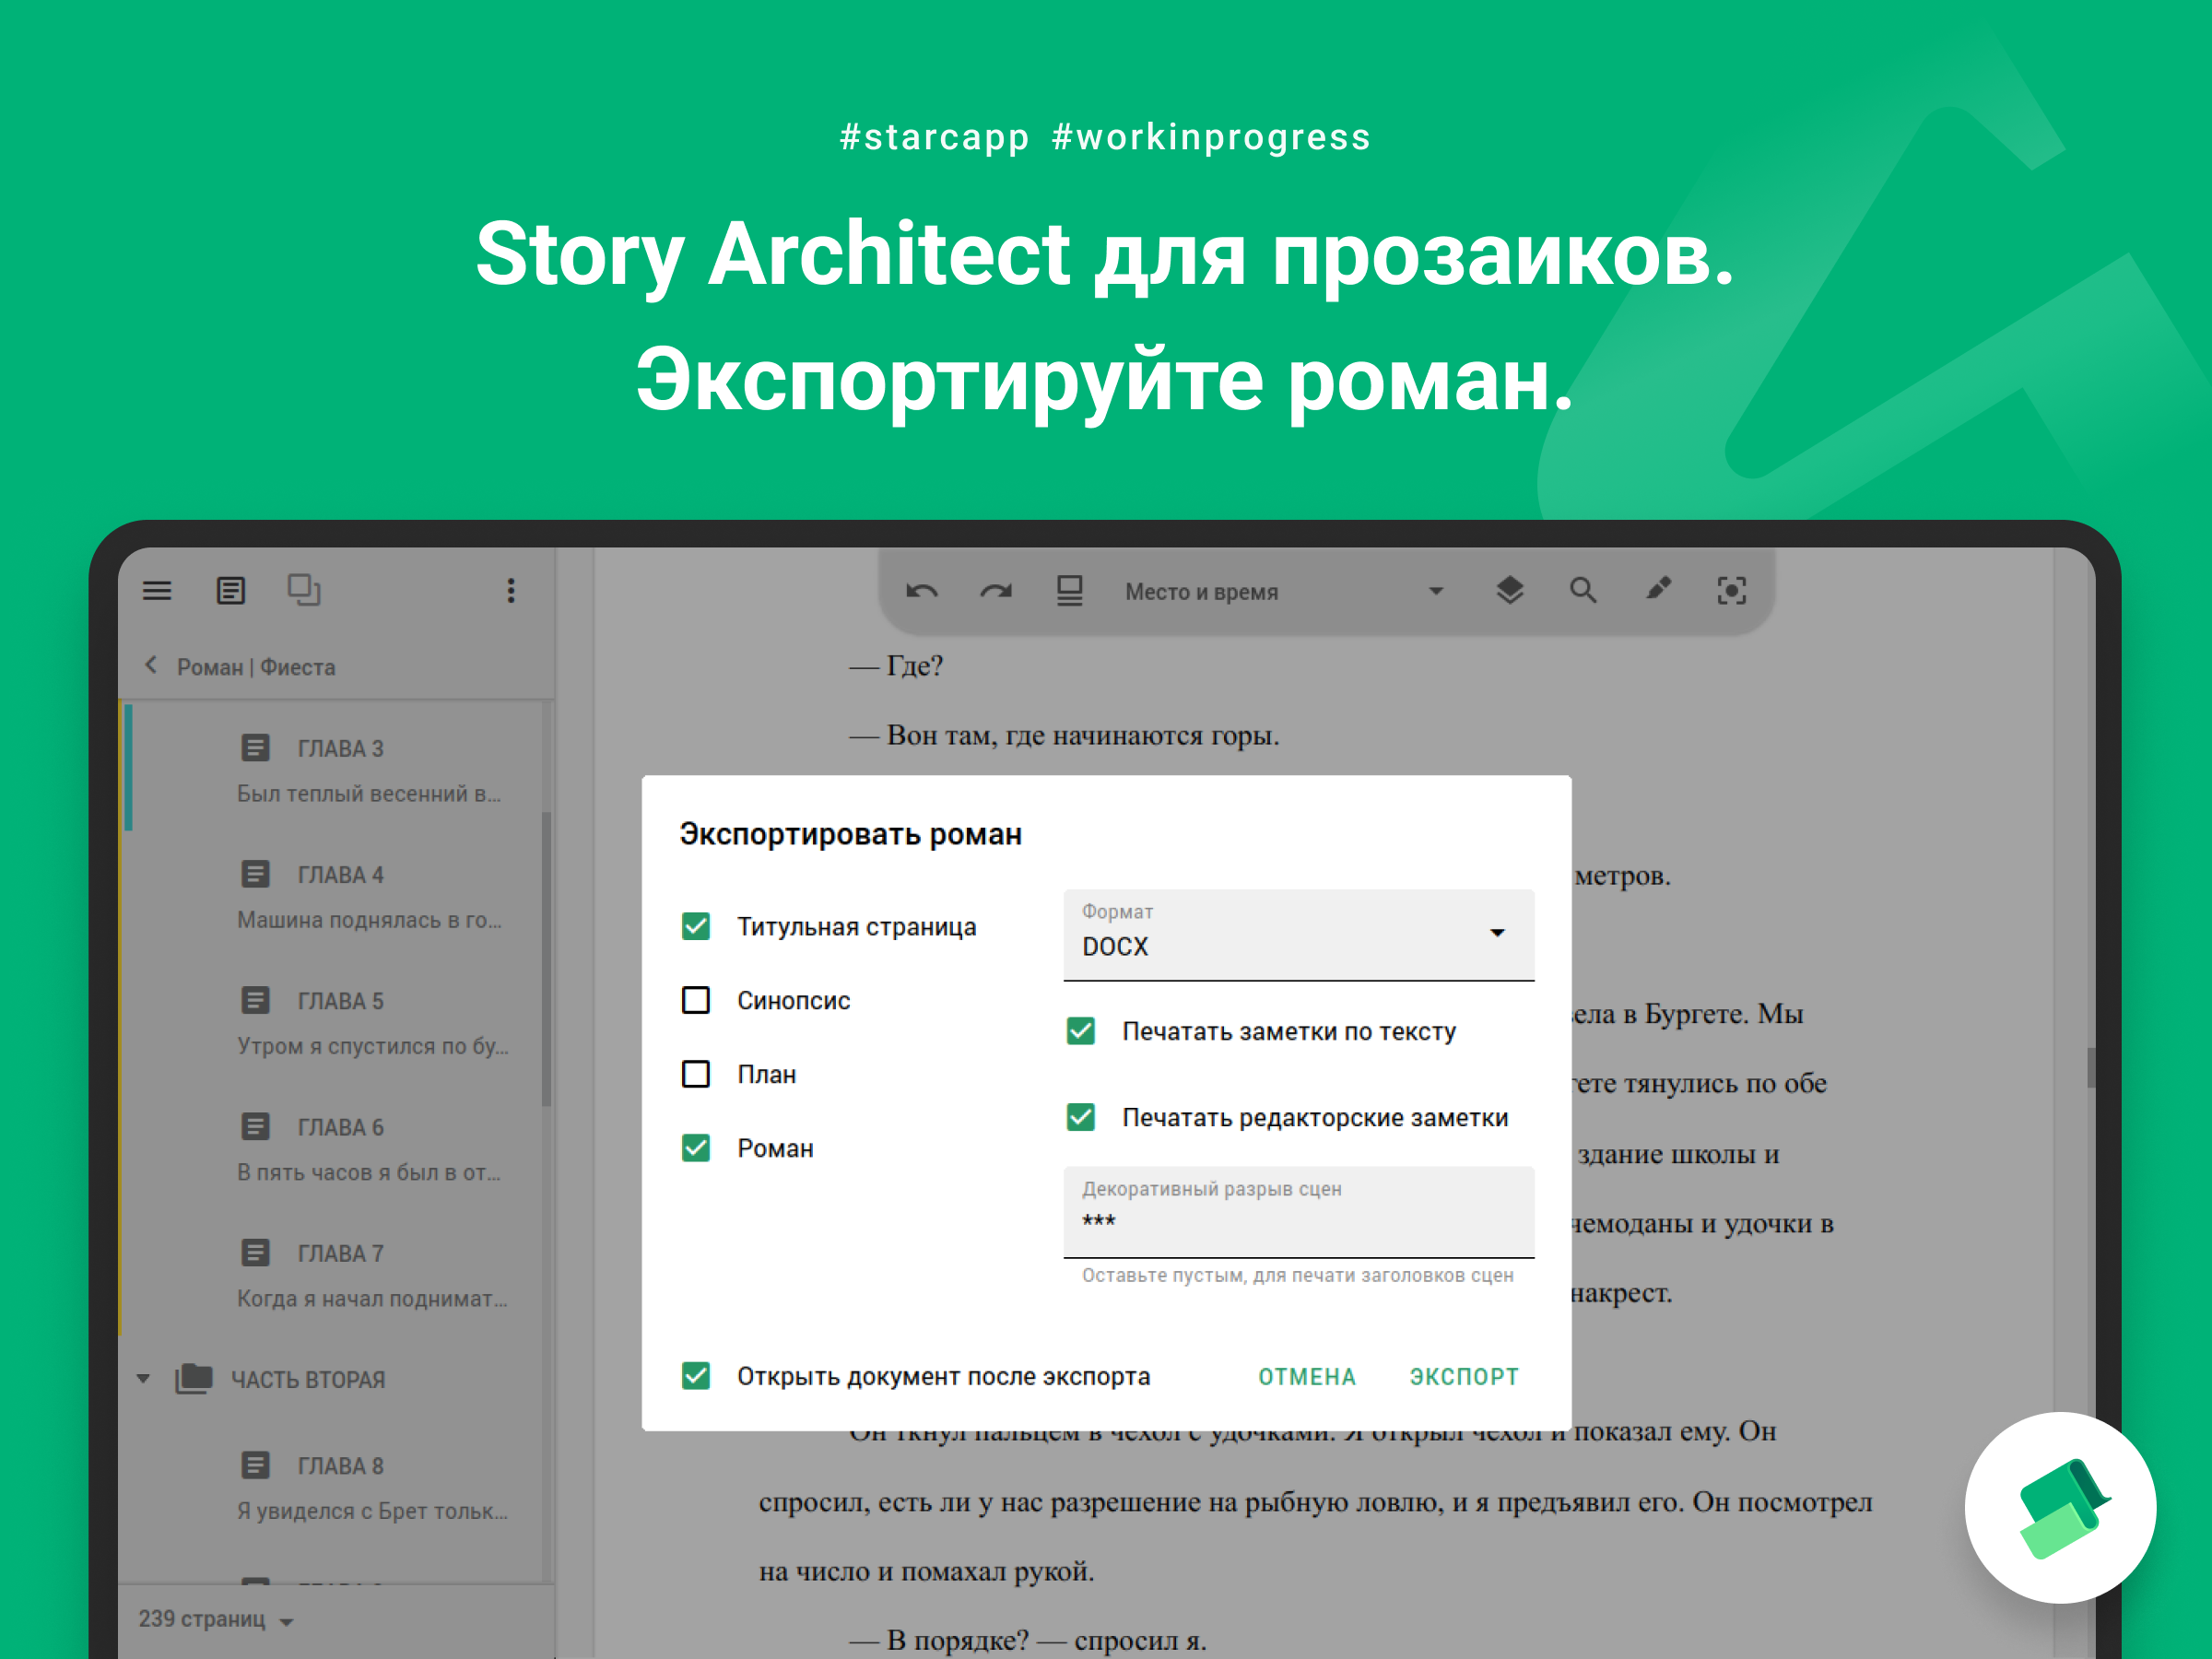Click the ГЛАВА 6 chapter icon
Viewport: 2212px width, 1659px height.
point(255,1127)
